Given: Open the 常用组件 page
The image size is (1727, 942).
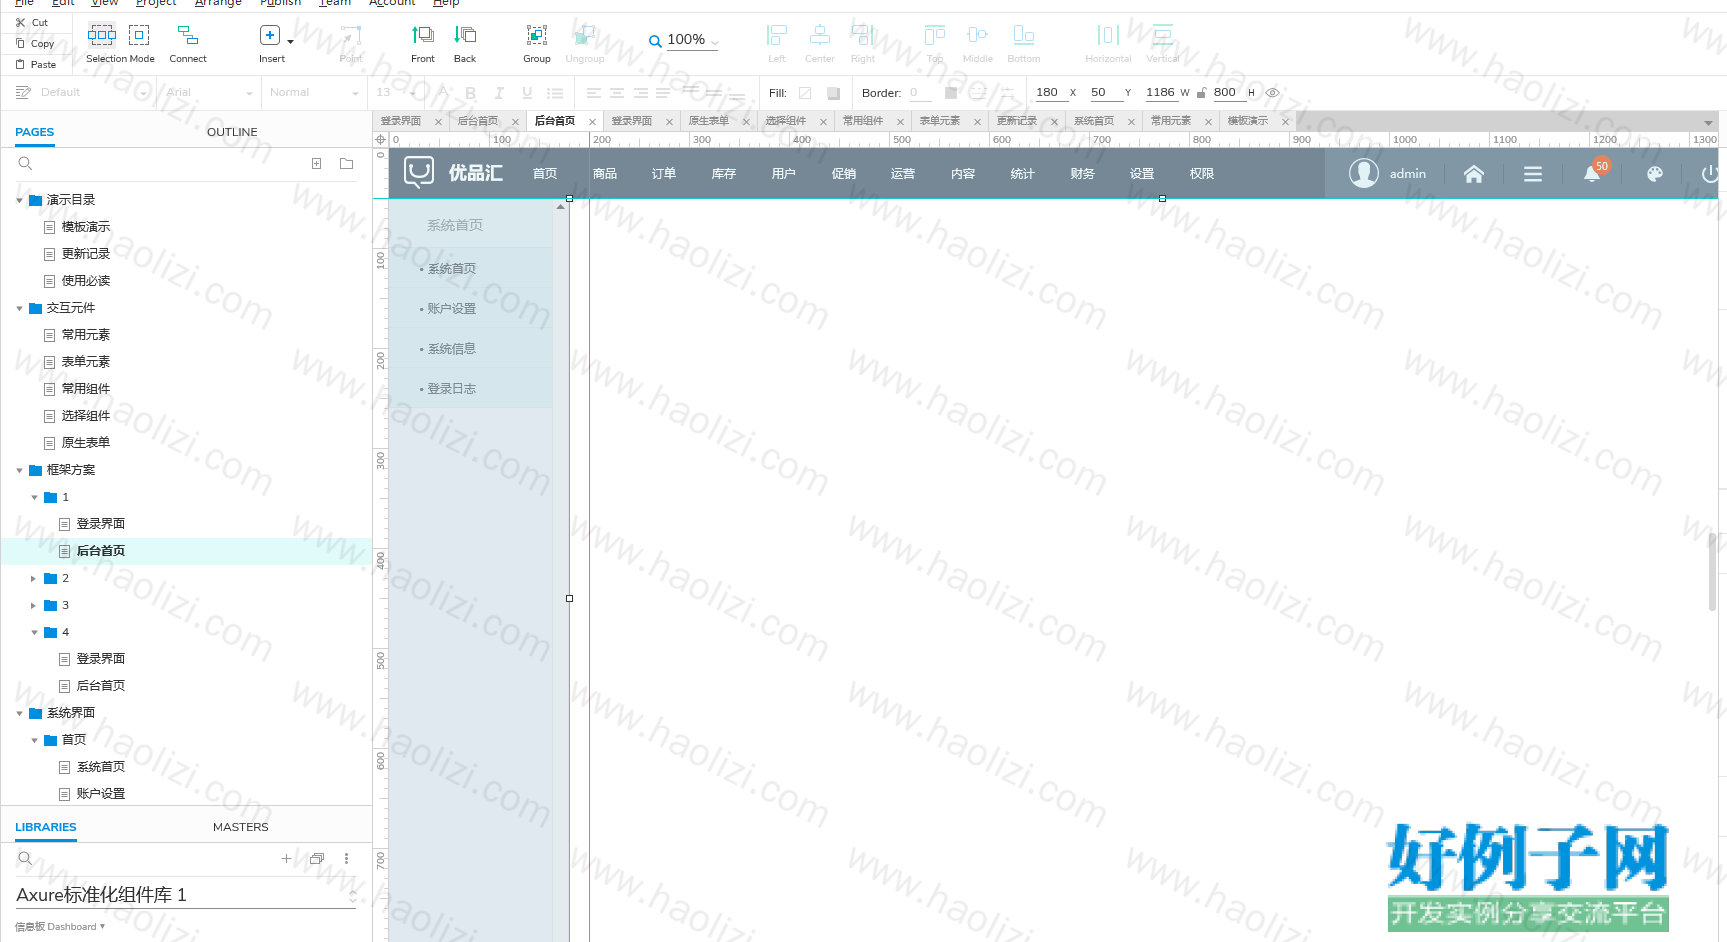Looking at the screenshot, I should point(86,389).
